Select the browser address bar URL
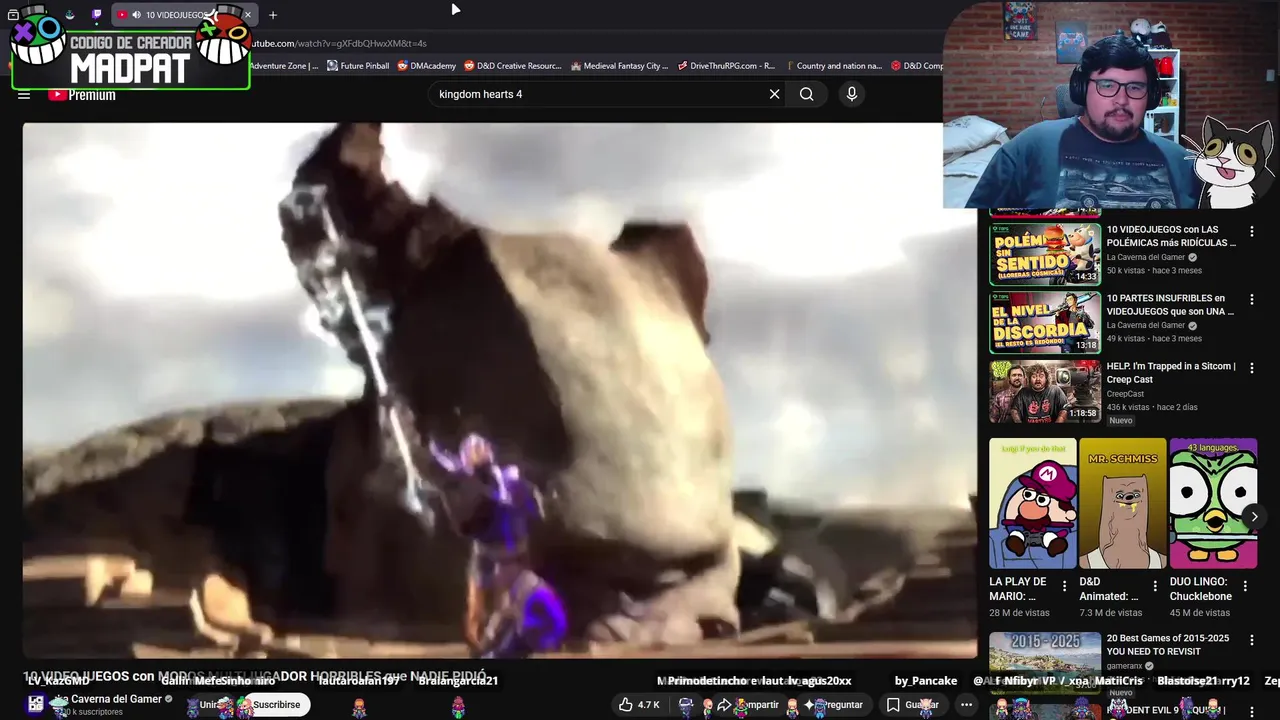The height and width of the screenshot is (720, 1280). click(x=337, y=43)
